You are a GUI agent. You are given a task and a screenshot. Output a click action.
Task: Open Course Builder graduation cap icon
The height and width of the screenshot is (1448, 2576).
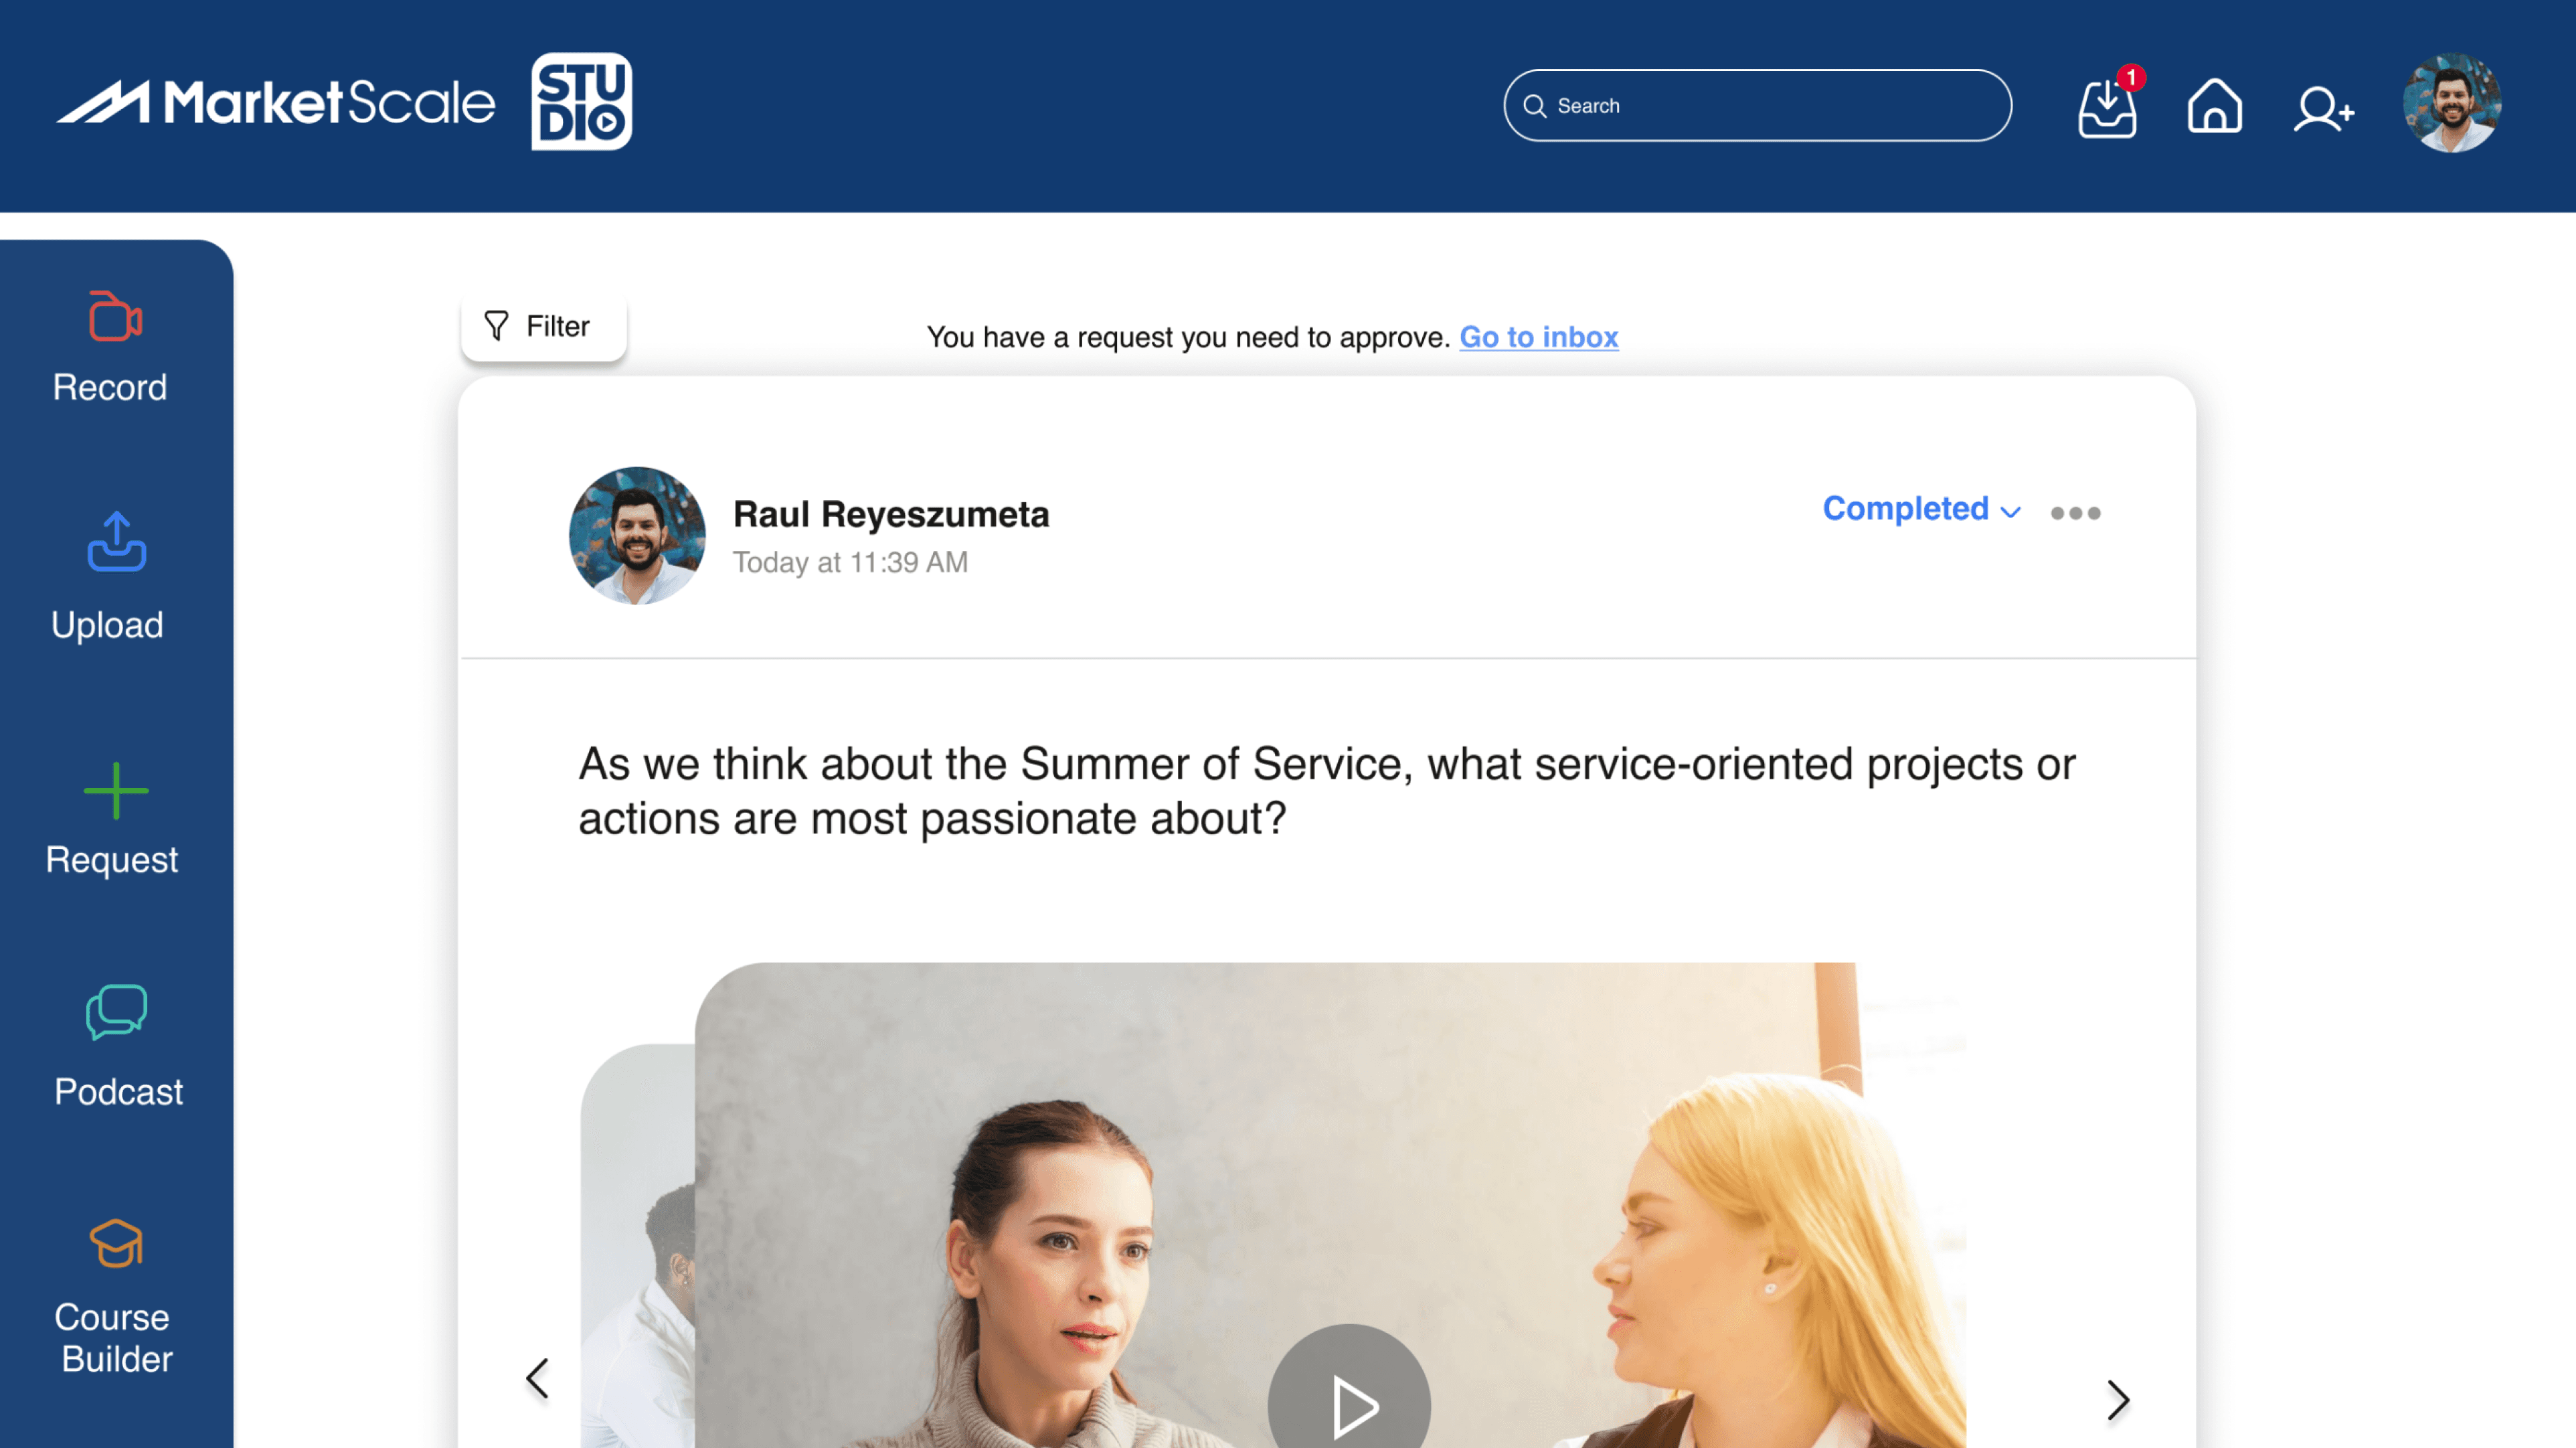click(116, 1243)
